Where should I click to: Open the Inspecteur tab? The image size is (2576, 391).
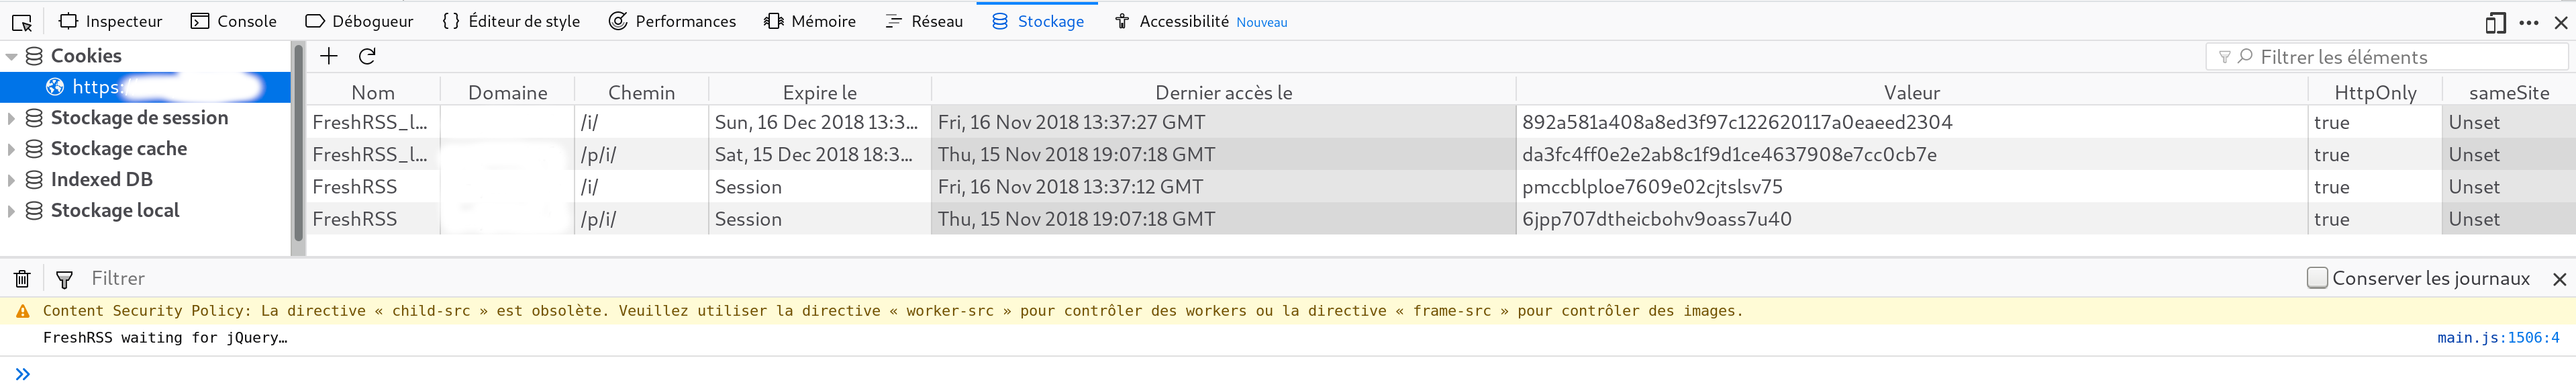(x=110, y=21)
